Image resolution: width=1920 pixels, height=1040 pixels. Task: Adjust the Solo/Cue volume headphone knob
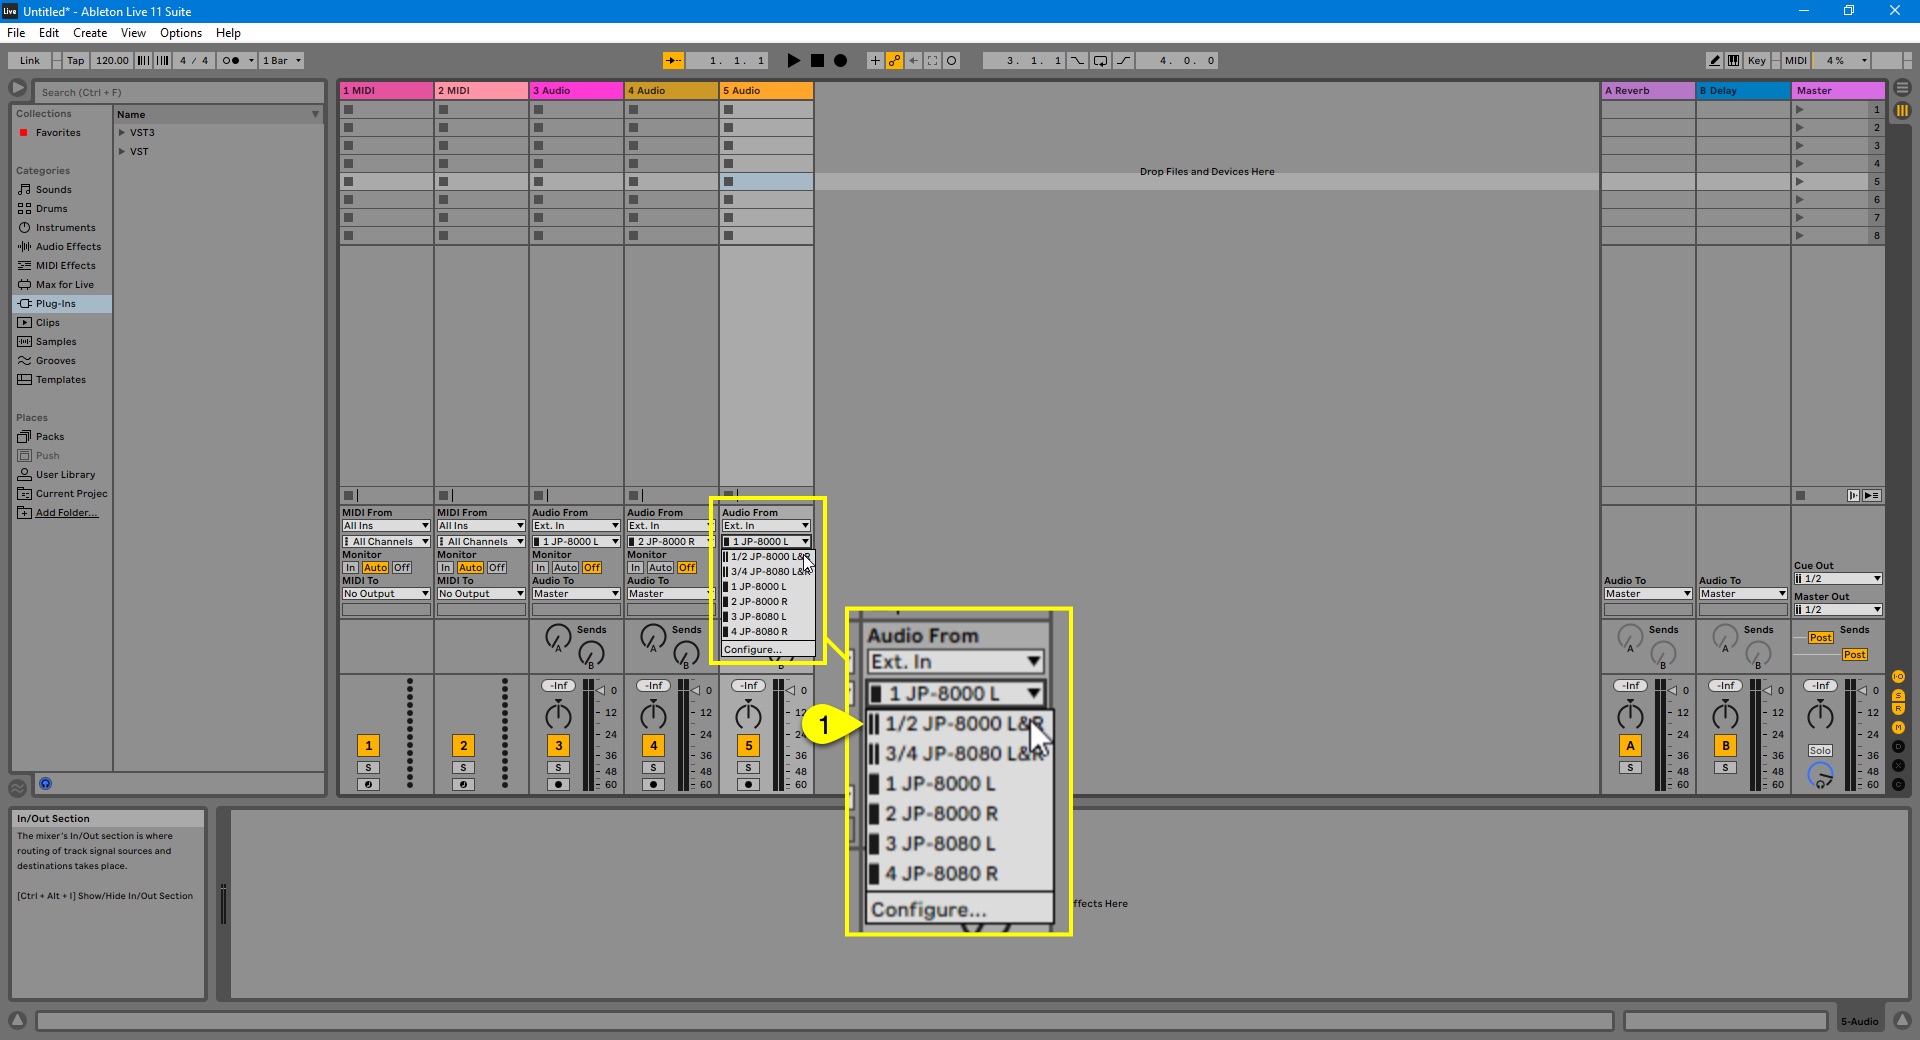(1820, 775)
